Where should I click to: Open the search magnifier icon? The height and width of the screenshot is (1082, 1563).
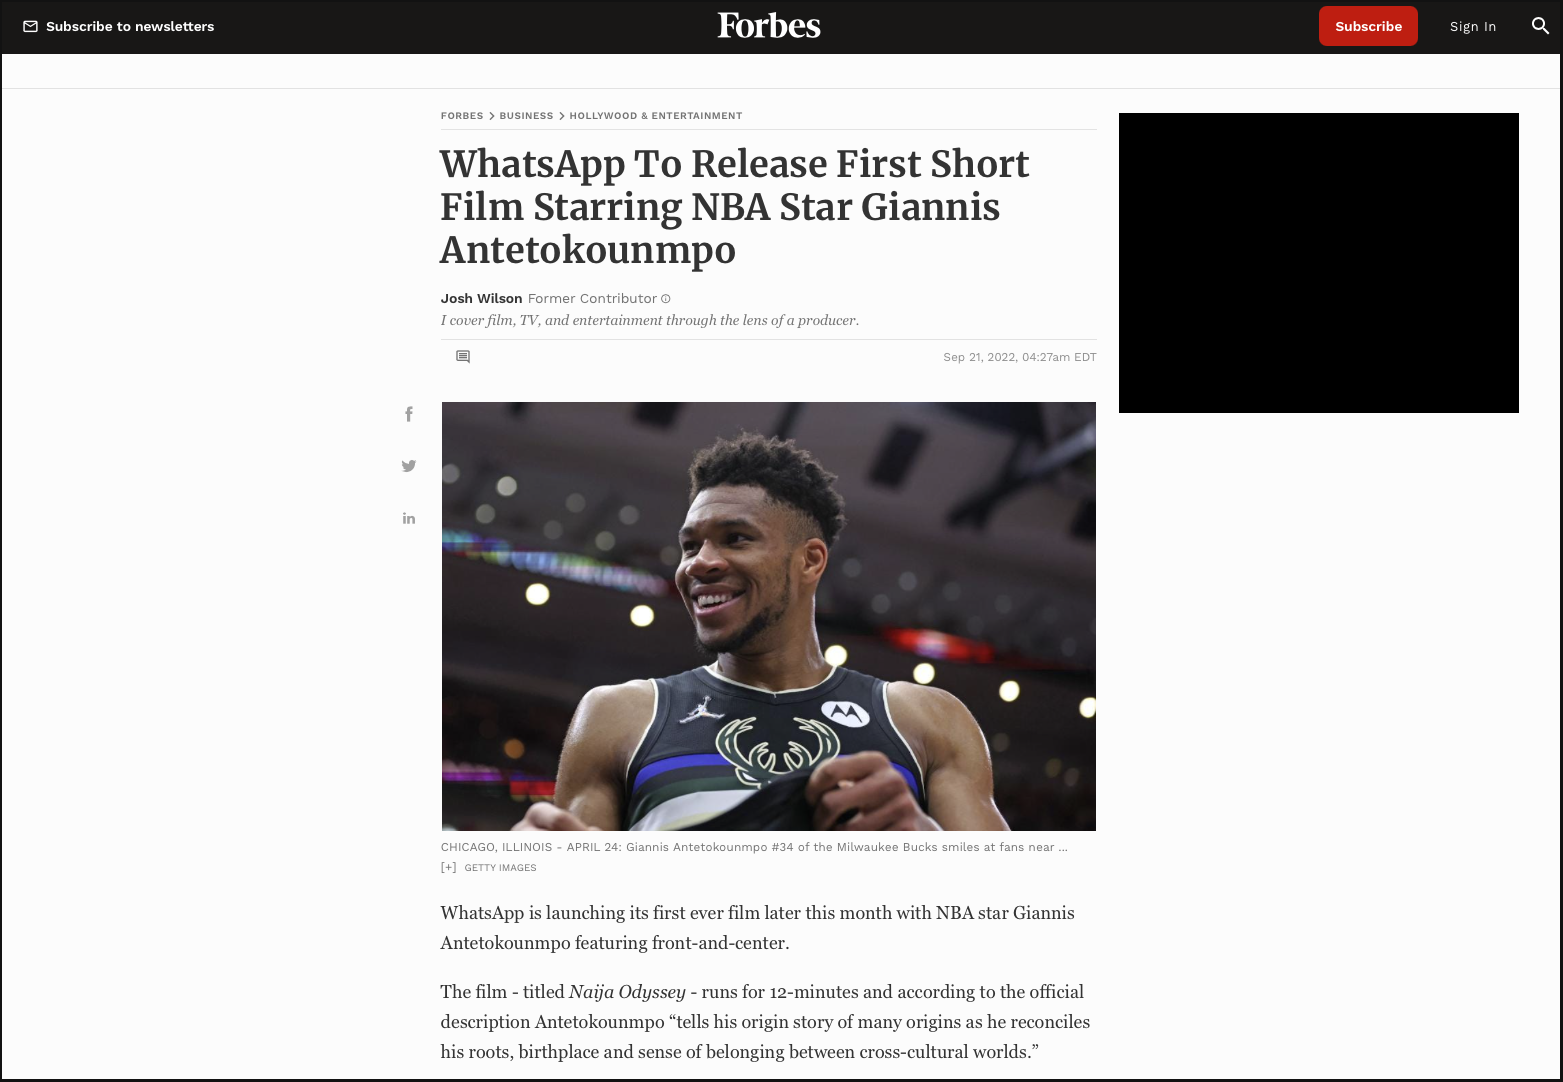1540,26
